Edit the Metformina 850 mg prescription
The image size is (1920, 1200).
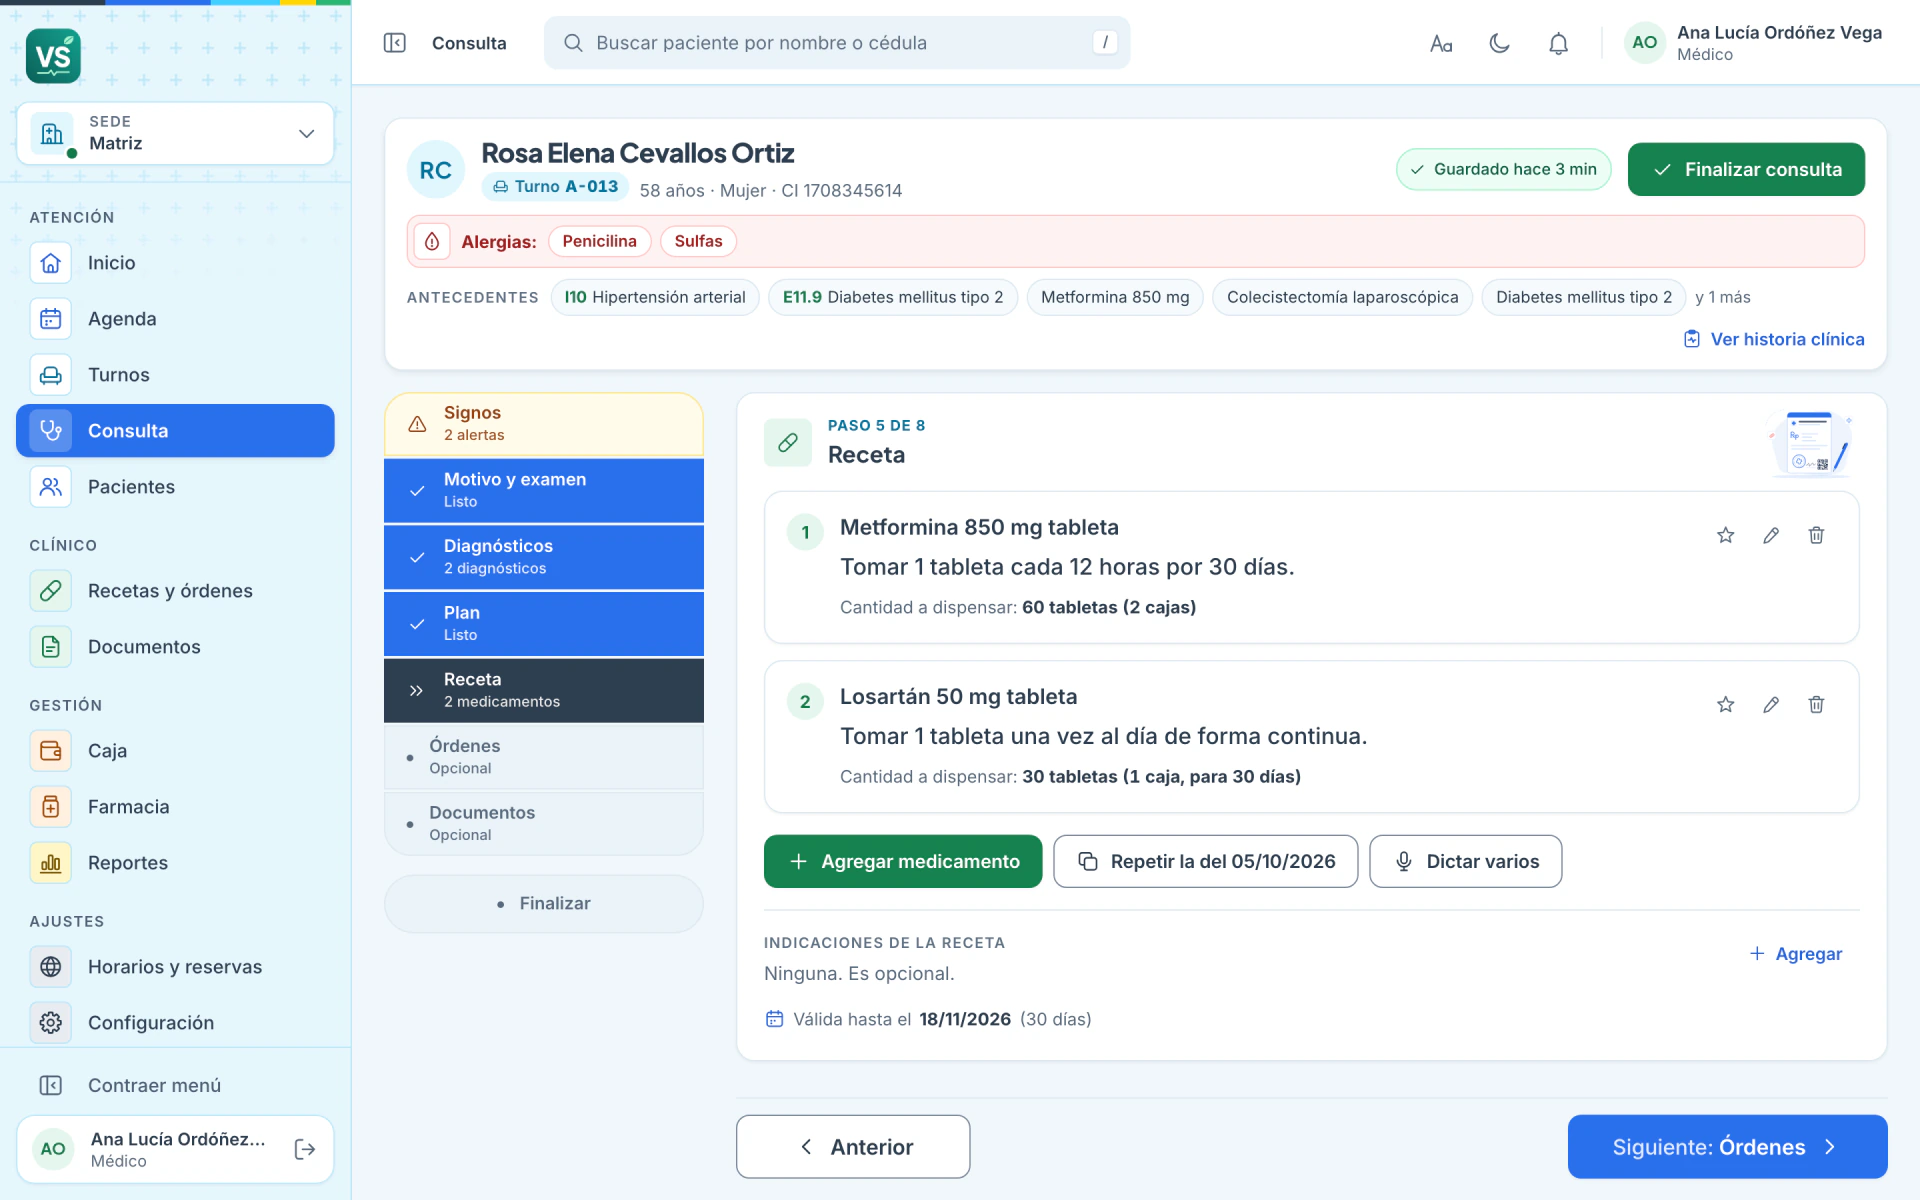click(1771, 535)
